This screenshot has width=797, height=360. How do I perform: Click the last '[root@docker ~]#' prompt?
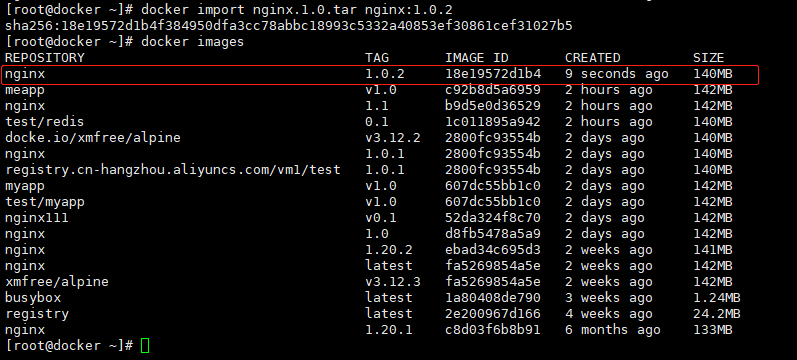pos(69,346)
